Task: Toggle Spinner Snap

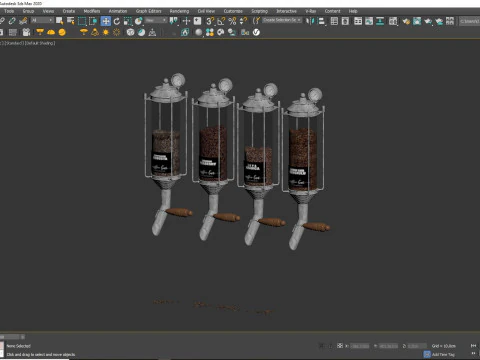Action: (x=244, y=21)
